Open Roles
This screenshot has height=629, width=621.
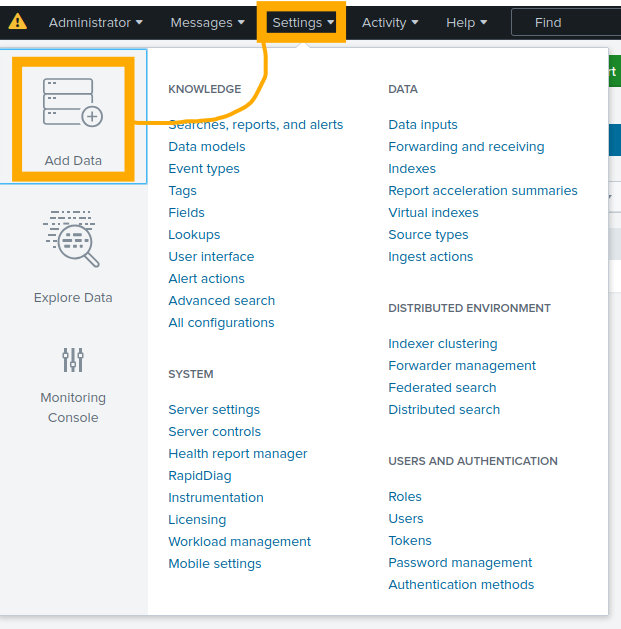pyautogui.click(x=405, y=497)
